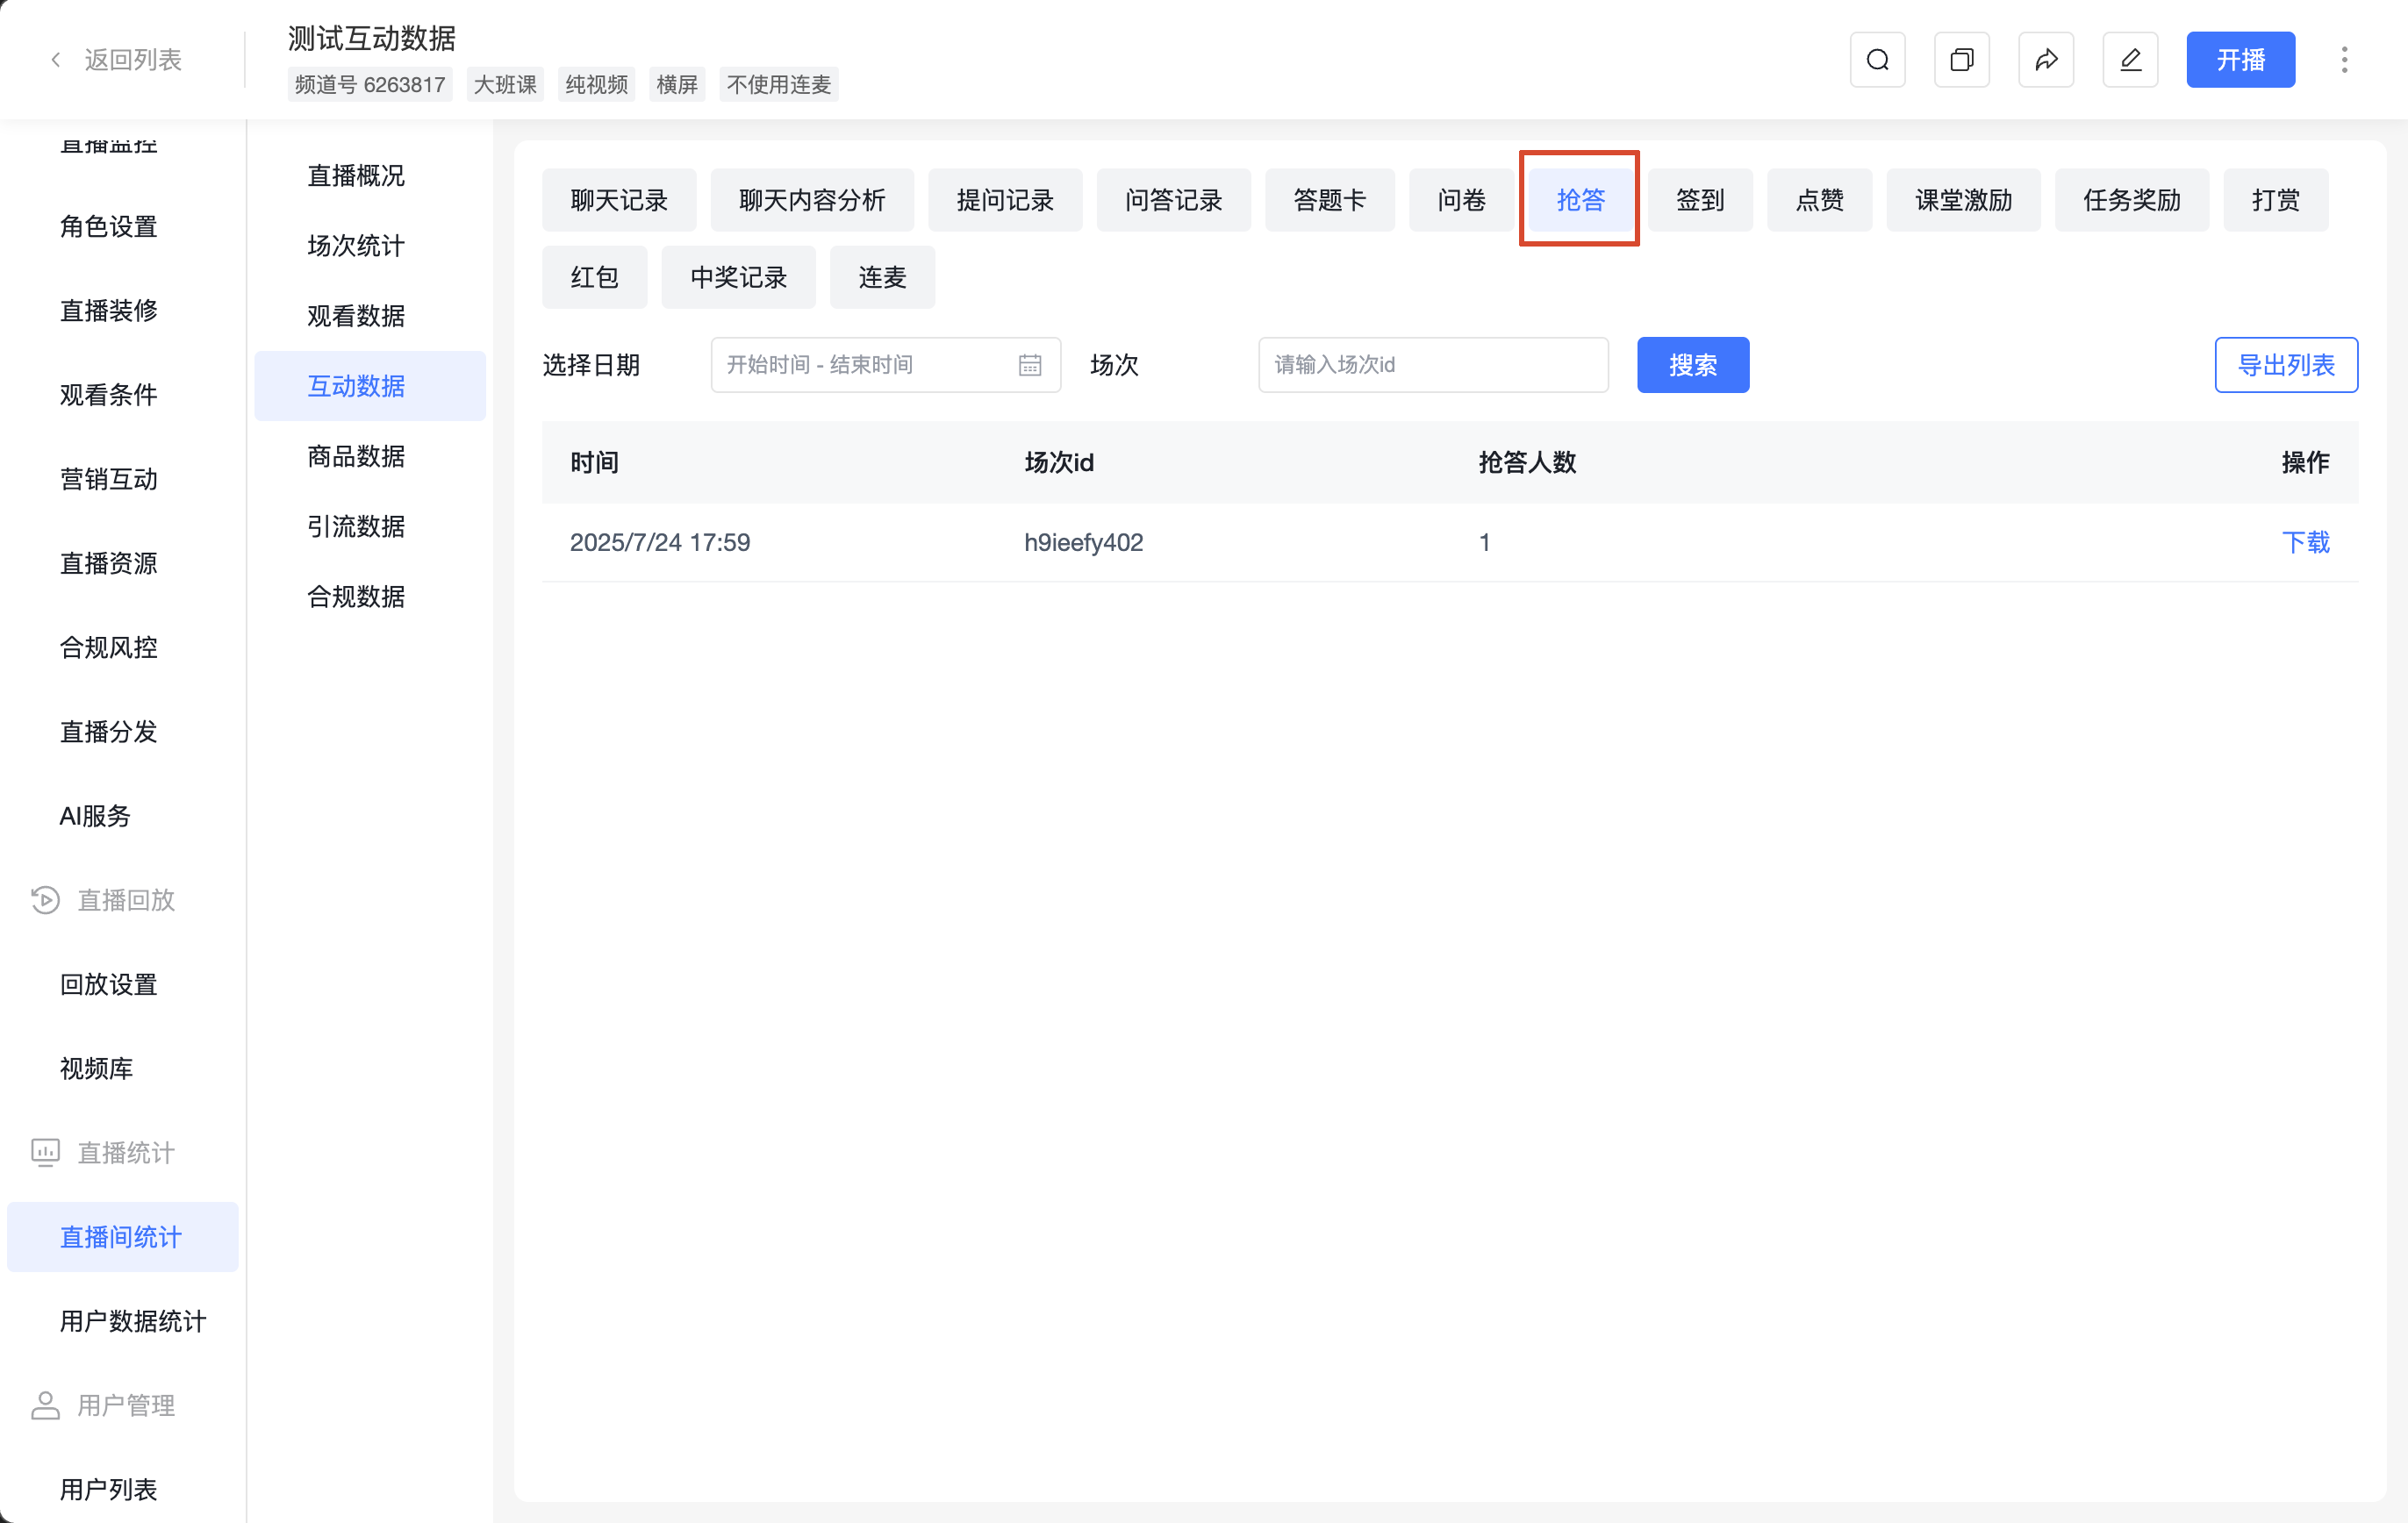The width and height of the screenshot is (2408, 1523).
Task: Go back via 返回列表 link
Action: pyautogui.click(x=133, y=60)
